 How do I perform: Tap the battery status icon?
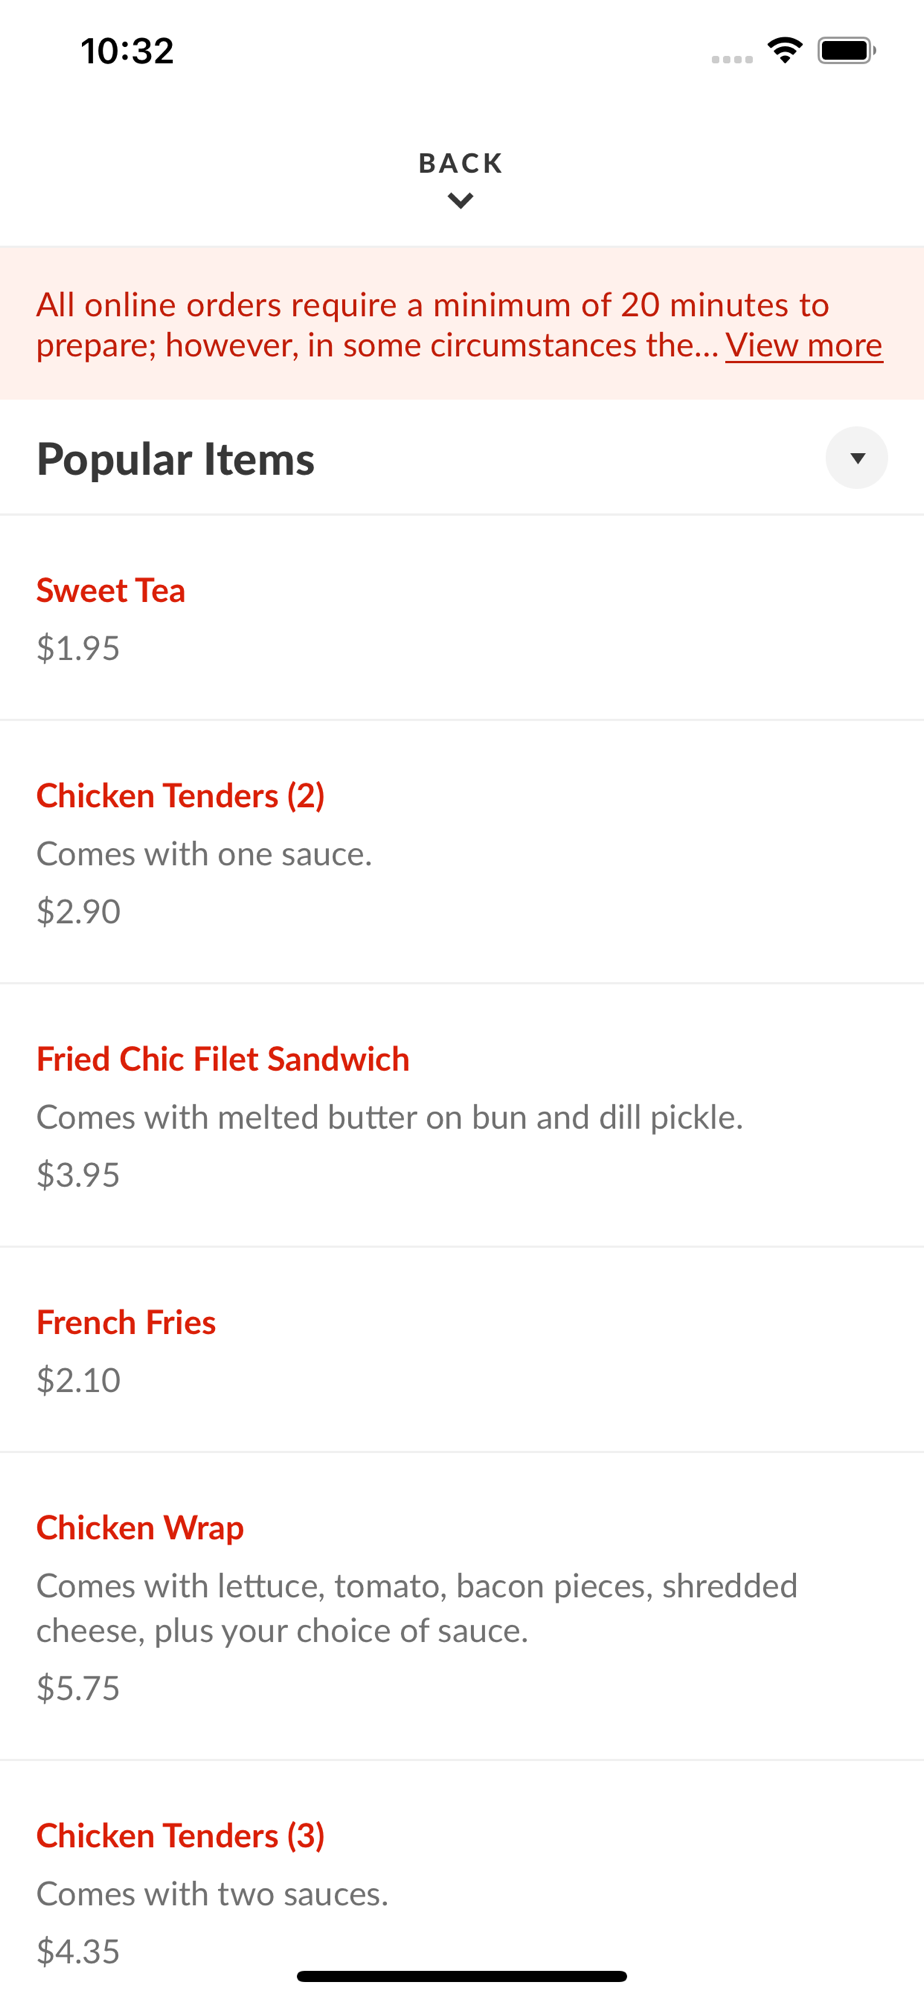point(847,50)
